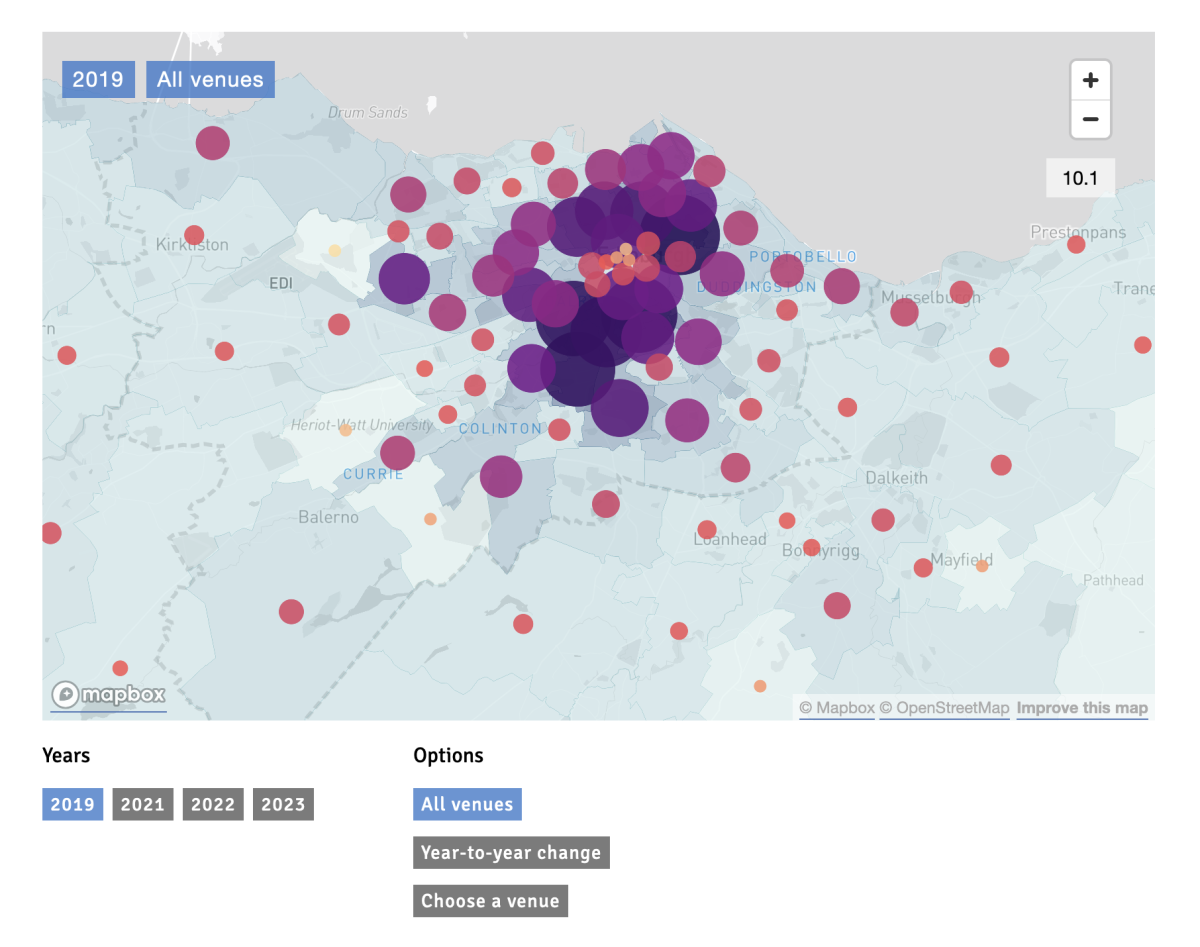The image size is (1200, 947).
Task: Click the Options section heading
Action: click(x=448, y=755)
